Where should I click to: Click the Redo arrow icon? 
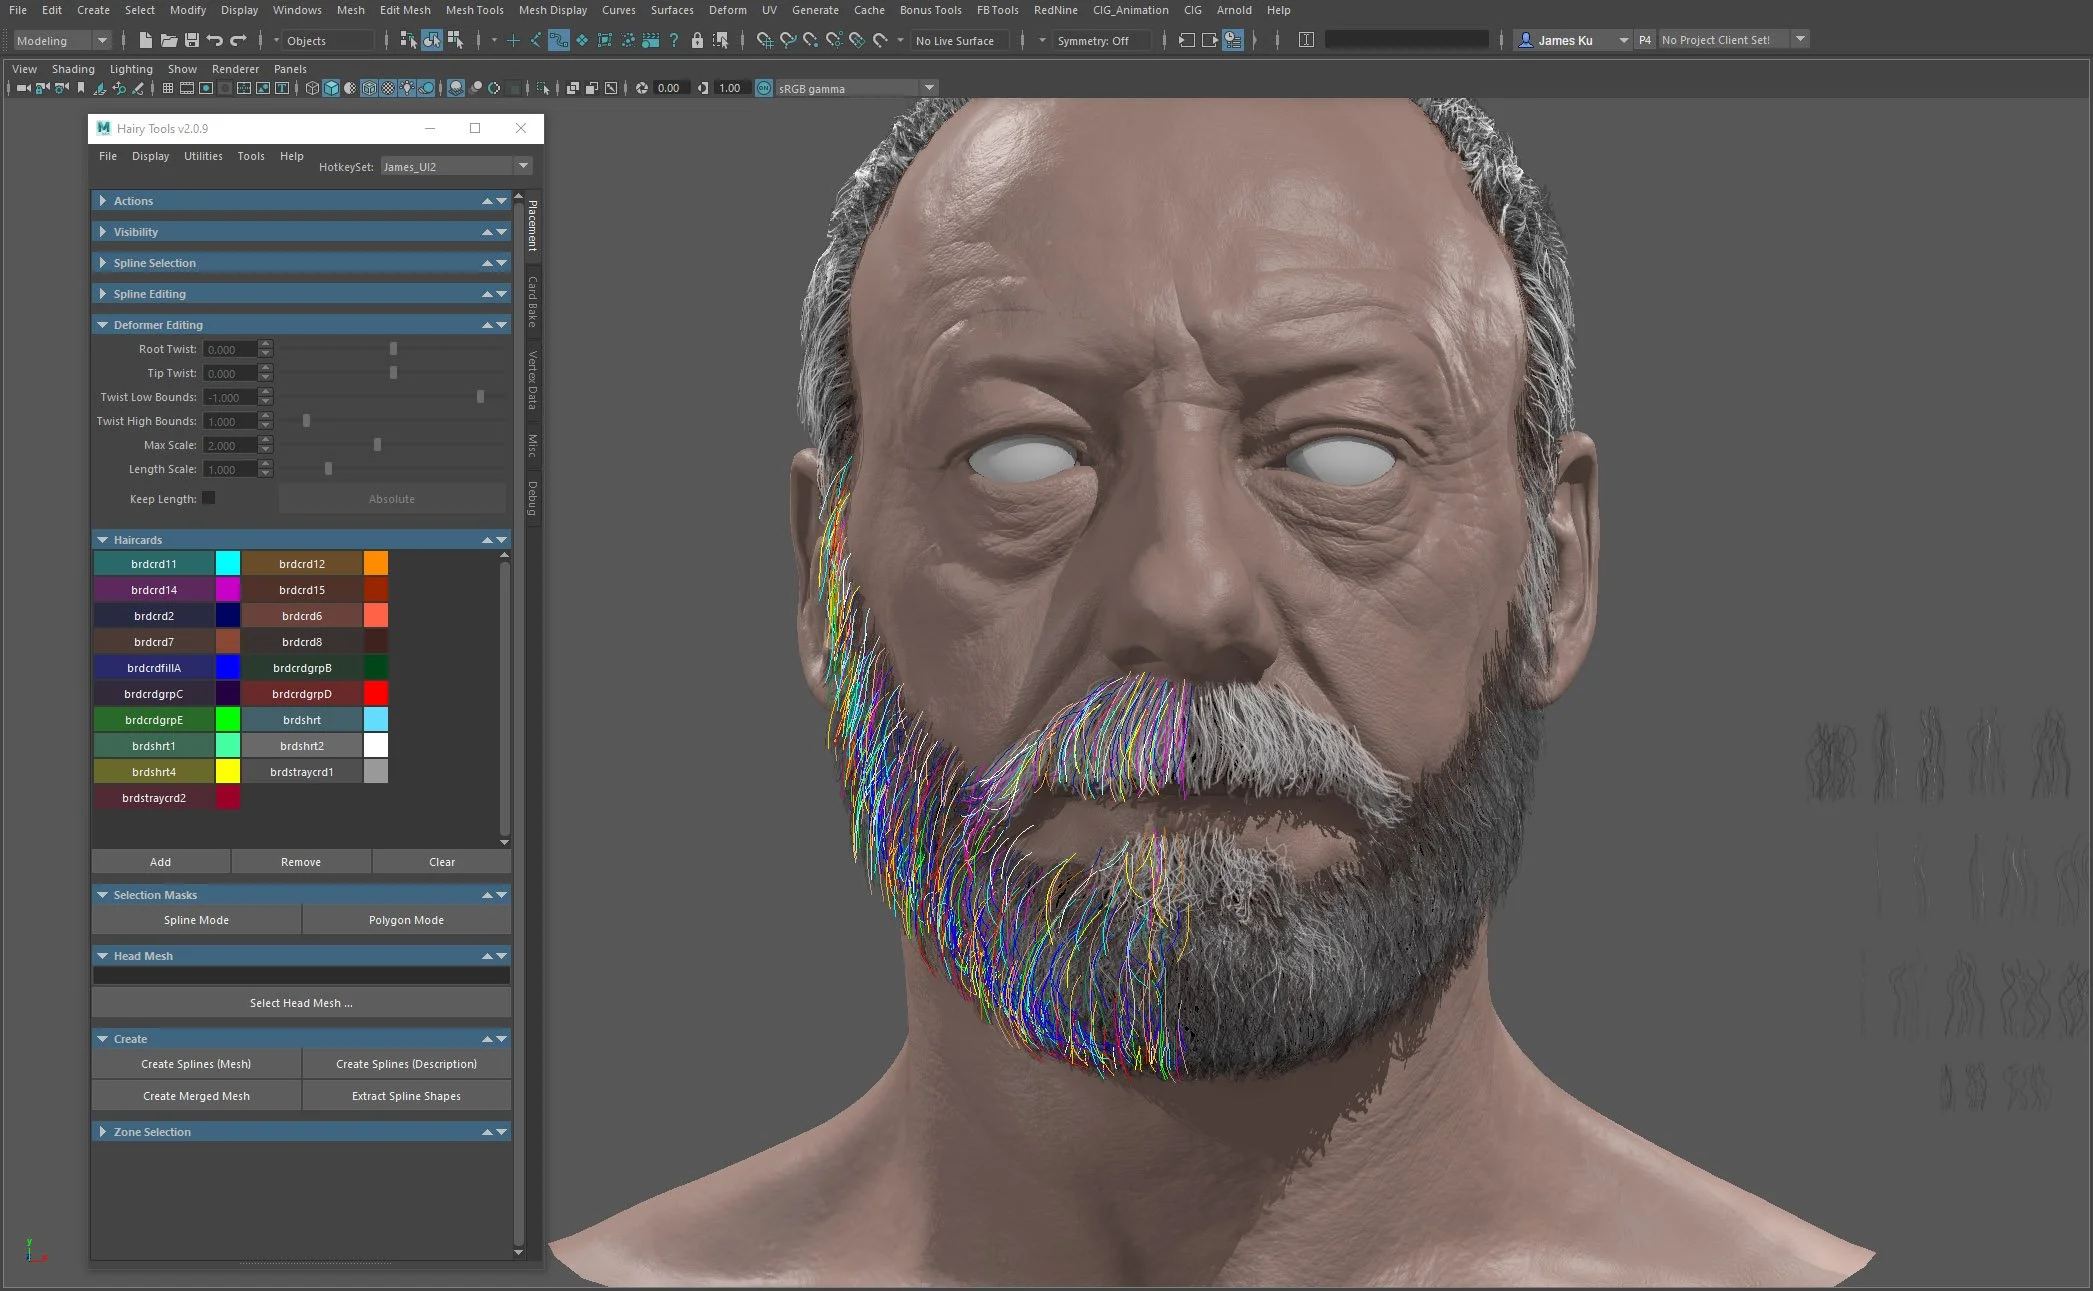pyautogui.click(x=238, y=40)
